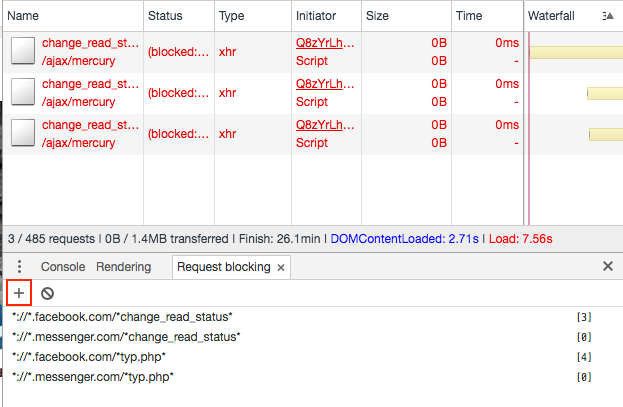Close the drawer panel with X
Viewport: 623px width, 407px height.
pyautogui.click(x=607, y=267)
